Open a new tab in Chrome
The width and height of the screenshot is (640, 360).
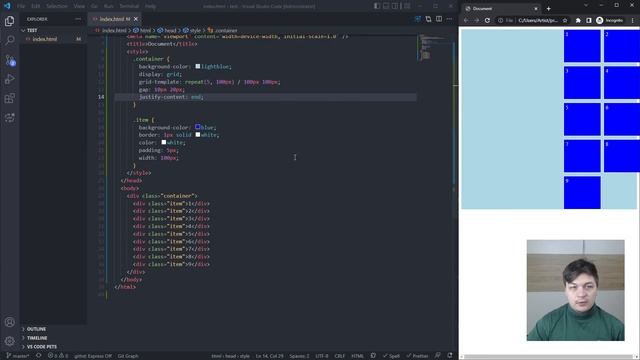[549, 9]
